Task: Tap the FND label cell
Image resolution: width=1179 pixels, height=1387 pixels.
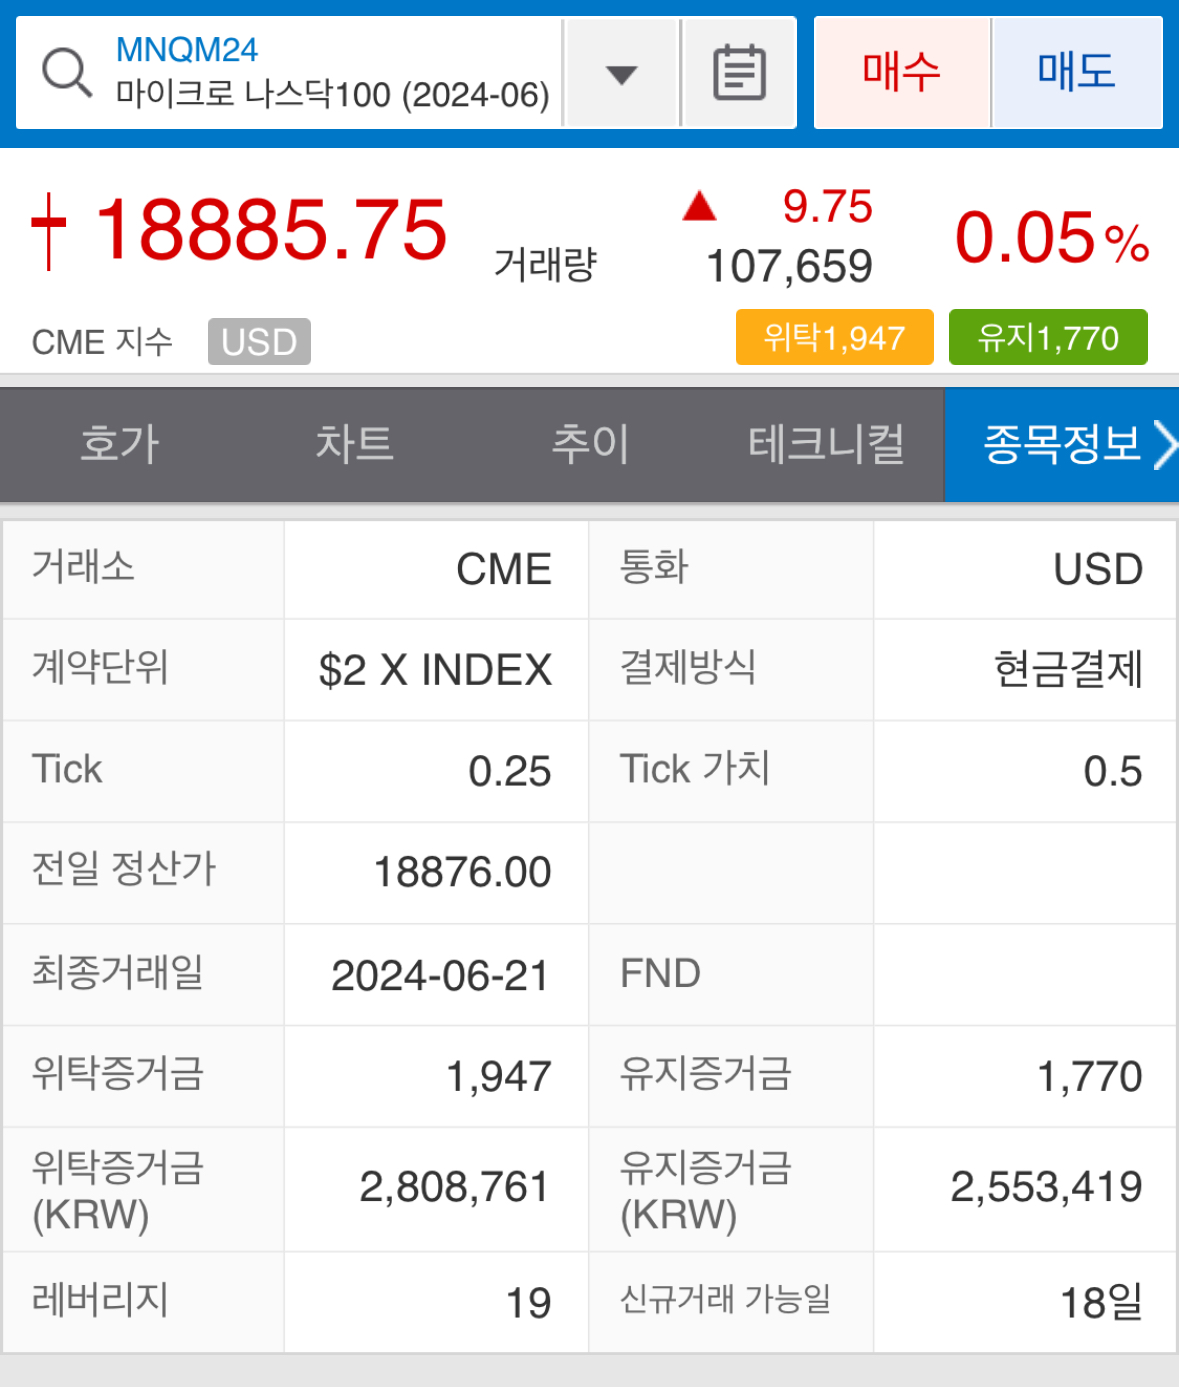Action: [731, 974]
